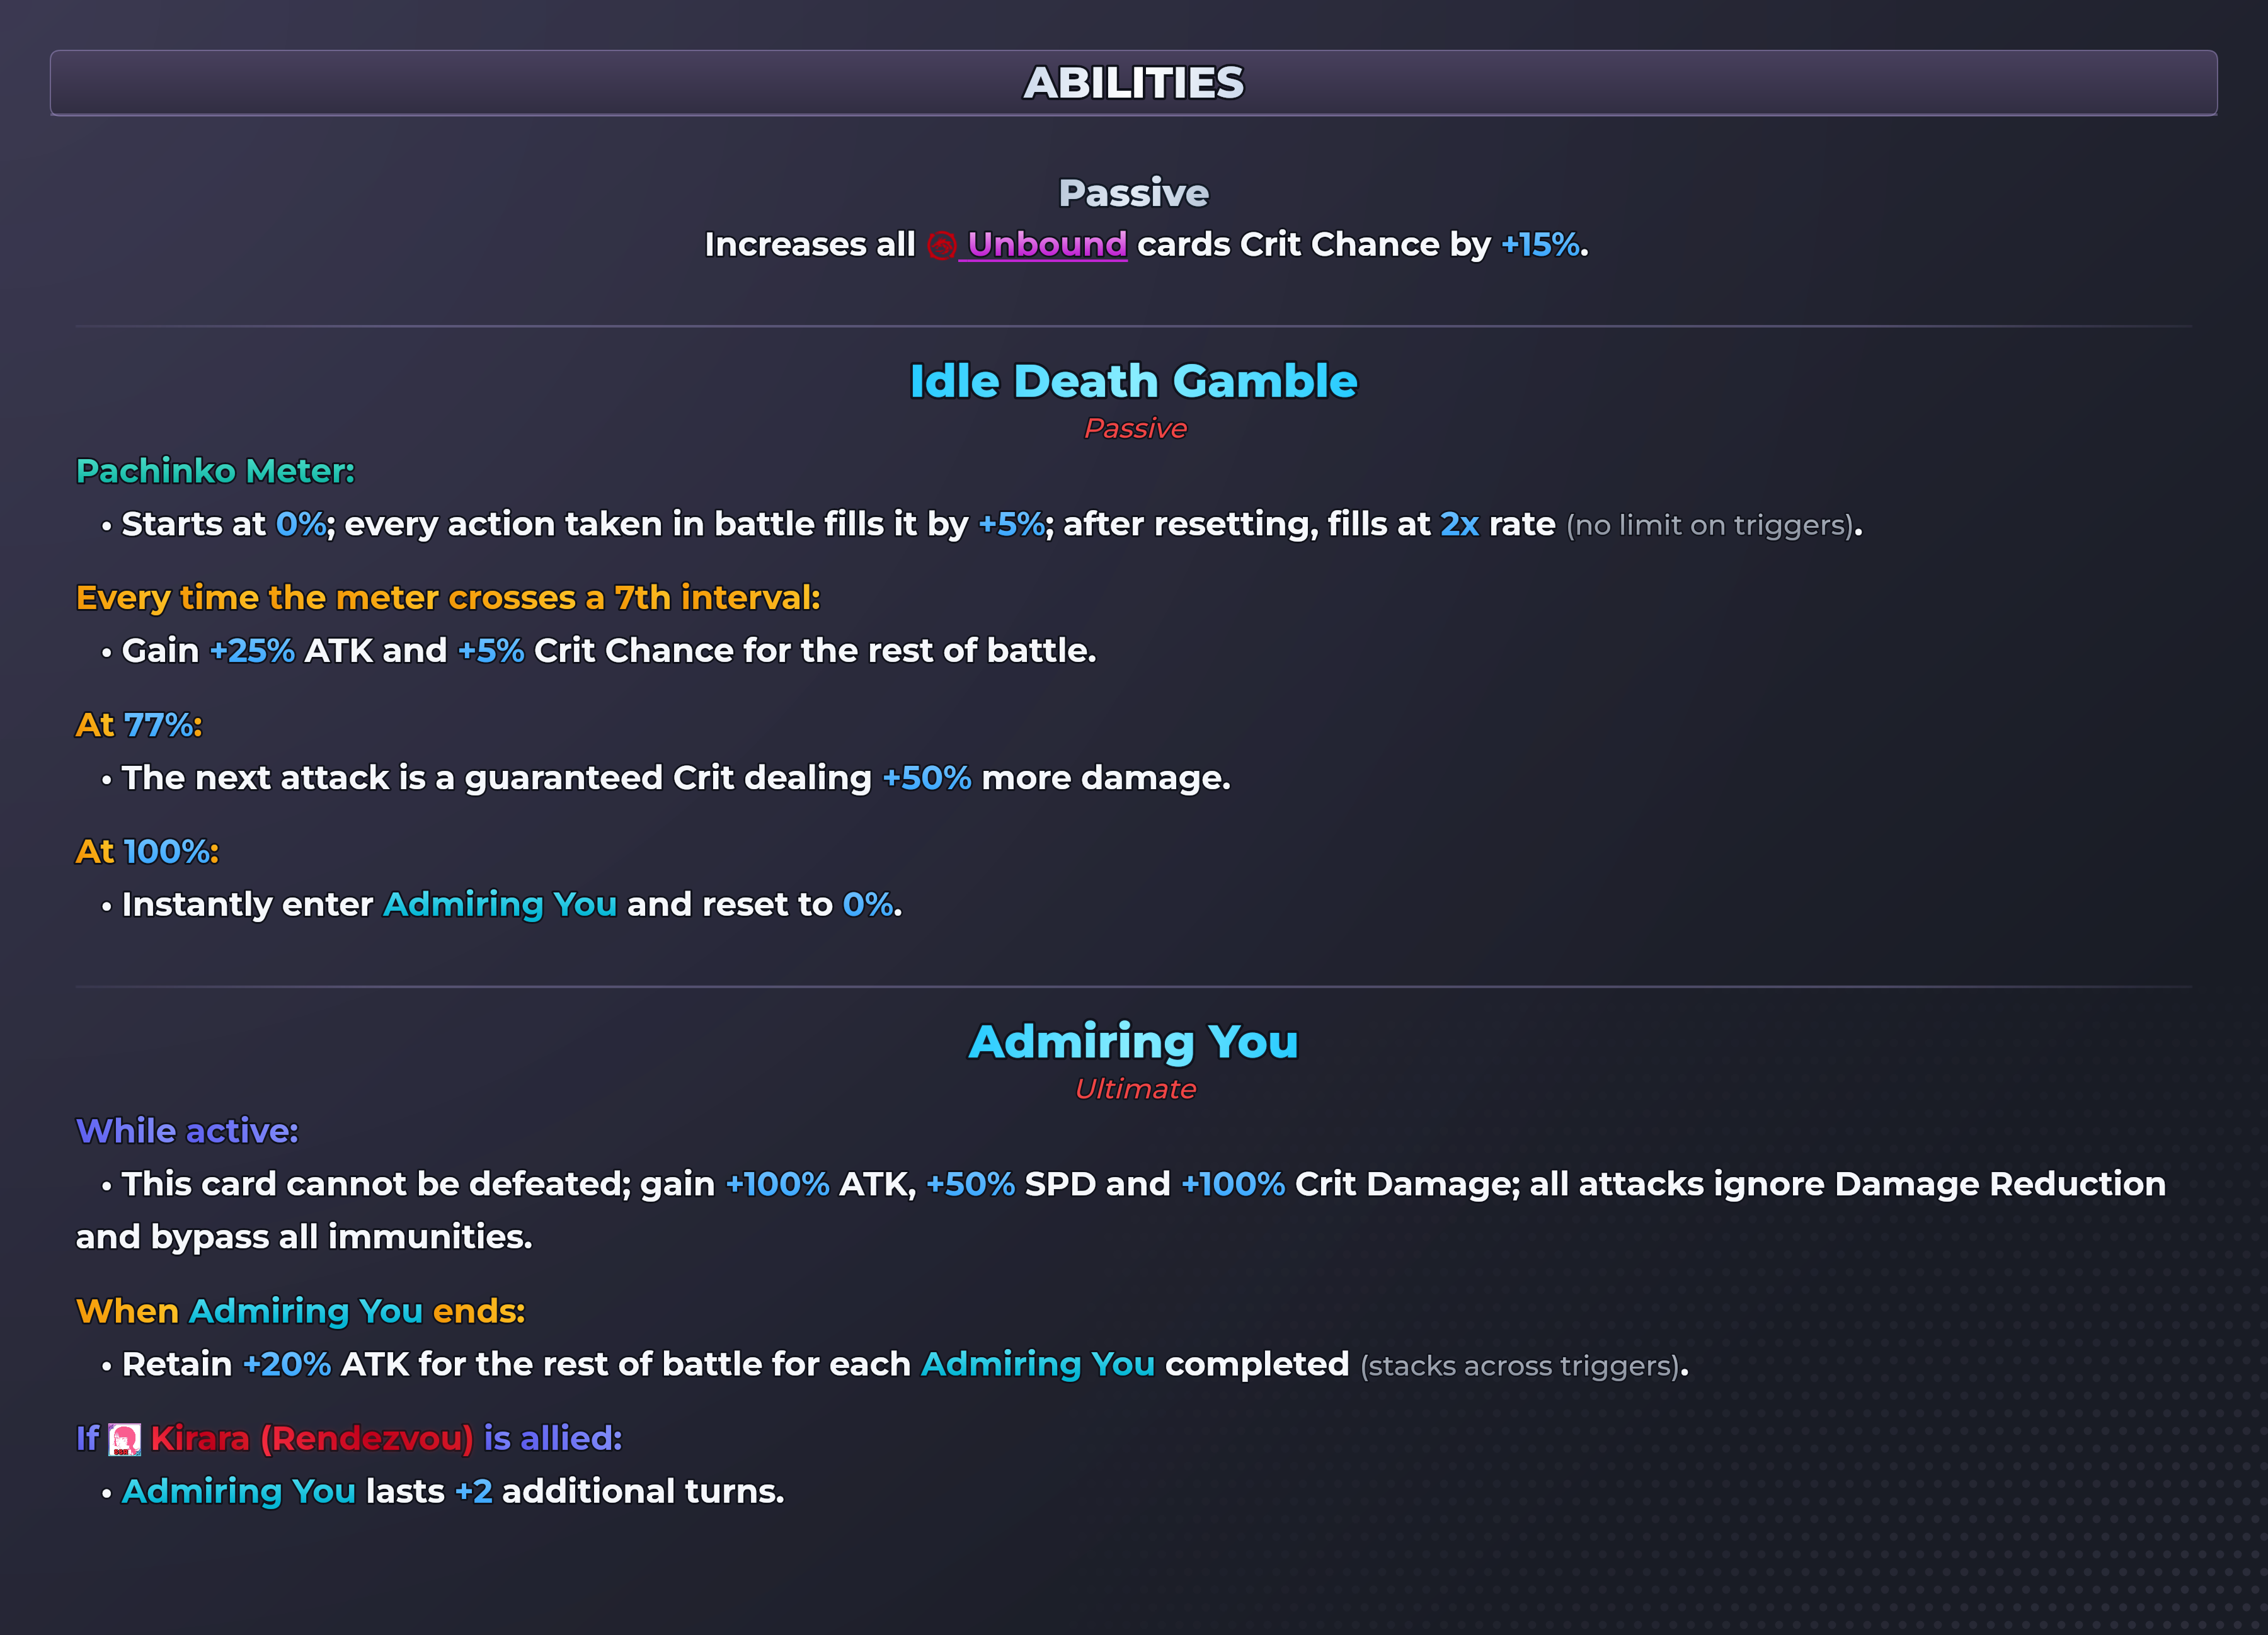
Task: Click the grey 'Passive' section title
Action: [1134, 193]
